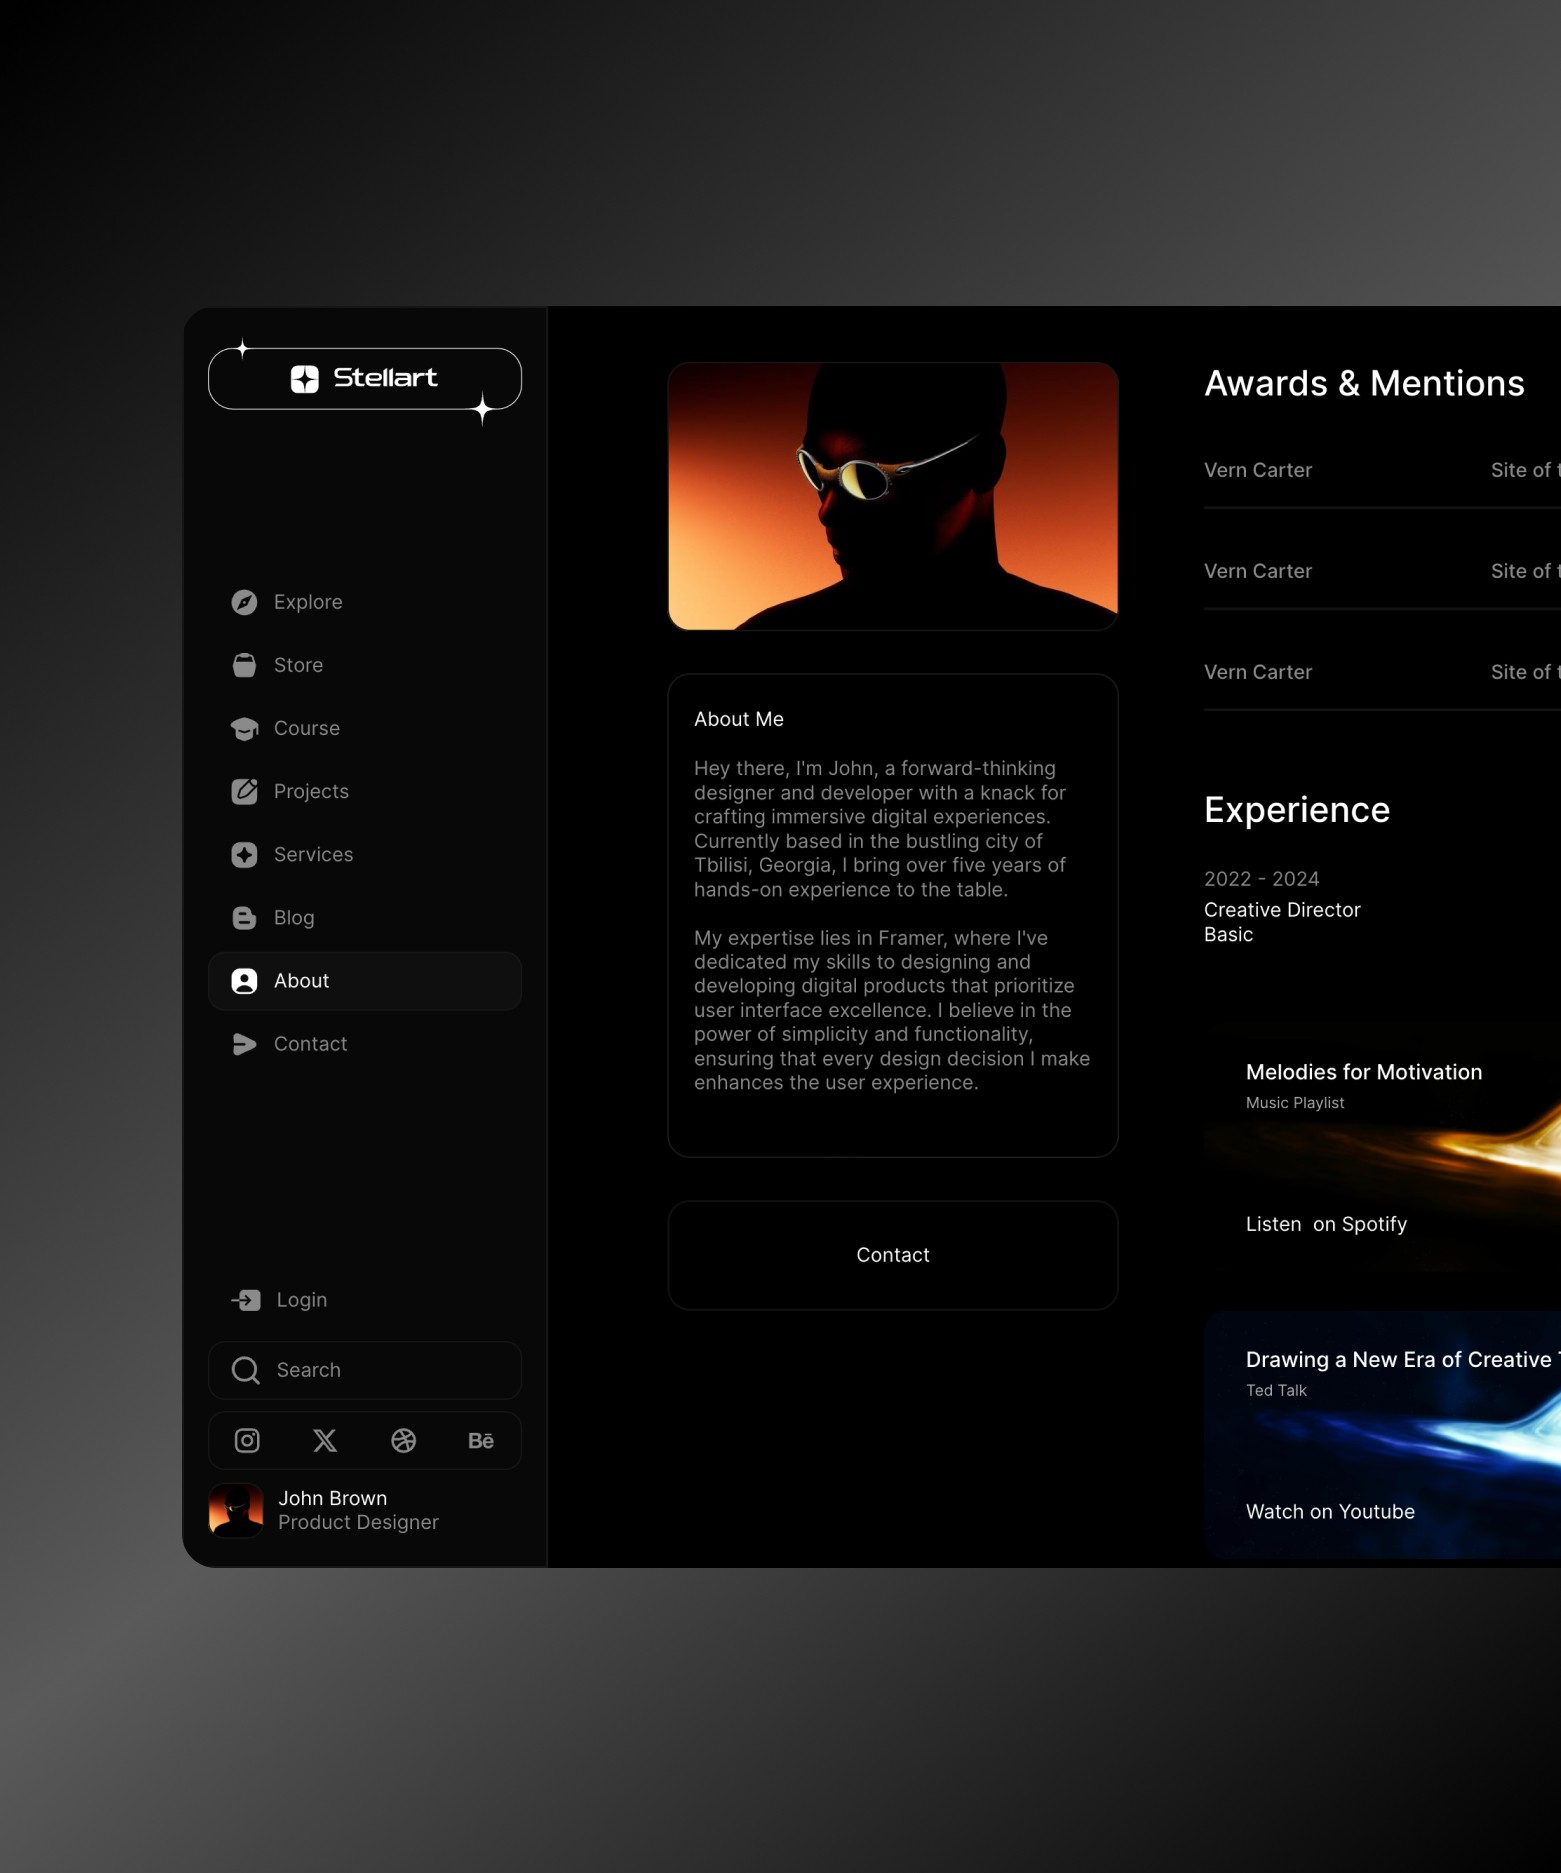Click the Explore compass icon

tap(244, 602)
